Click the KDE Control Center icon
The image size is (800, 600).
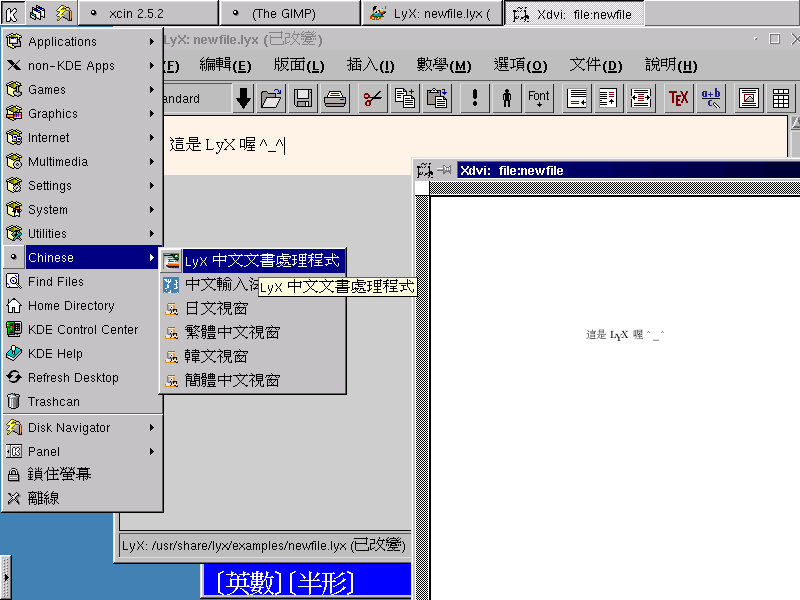pos(14,330)
